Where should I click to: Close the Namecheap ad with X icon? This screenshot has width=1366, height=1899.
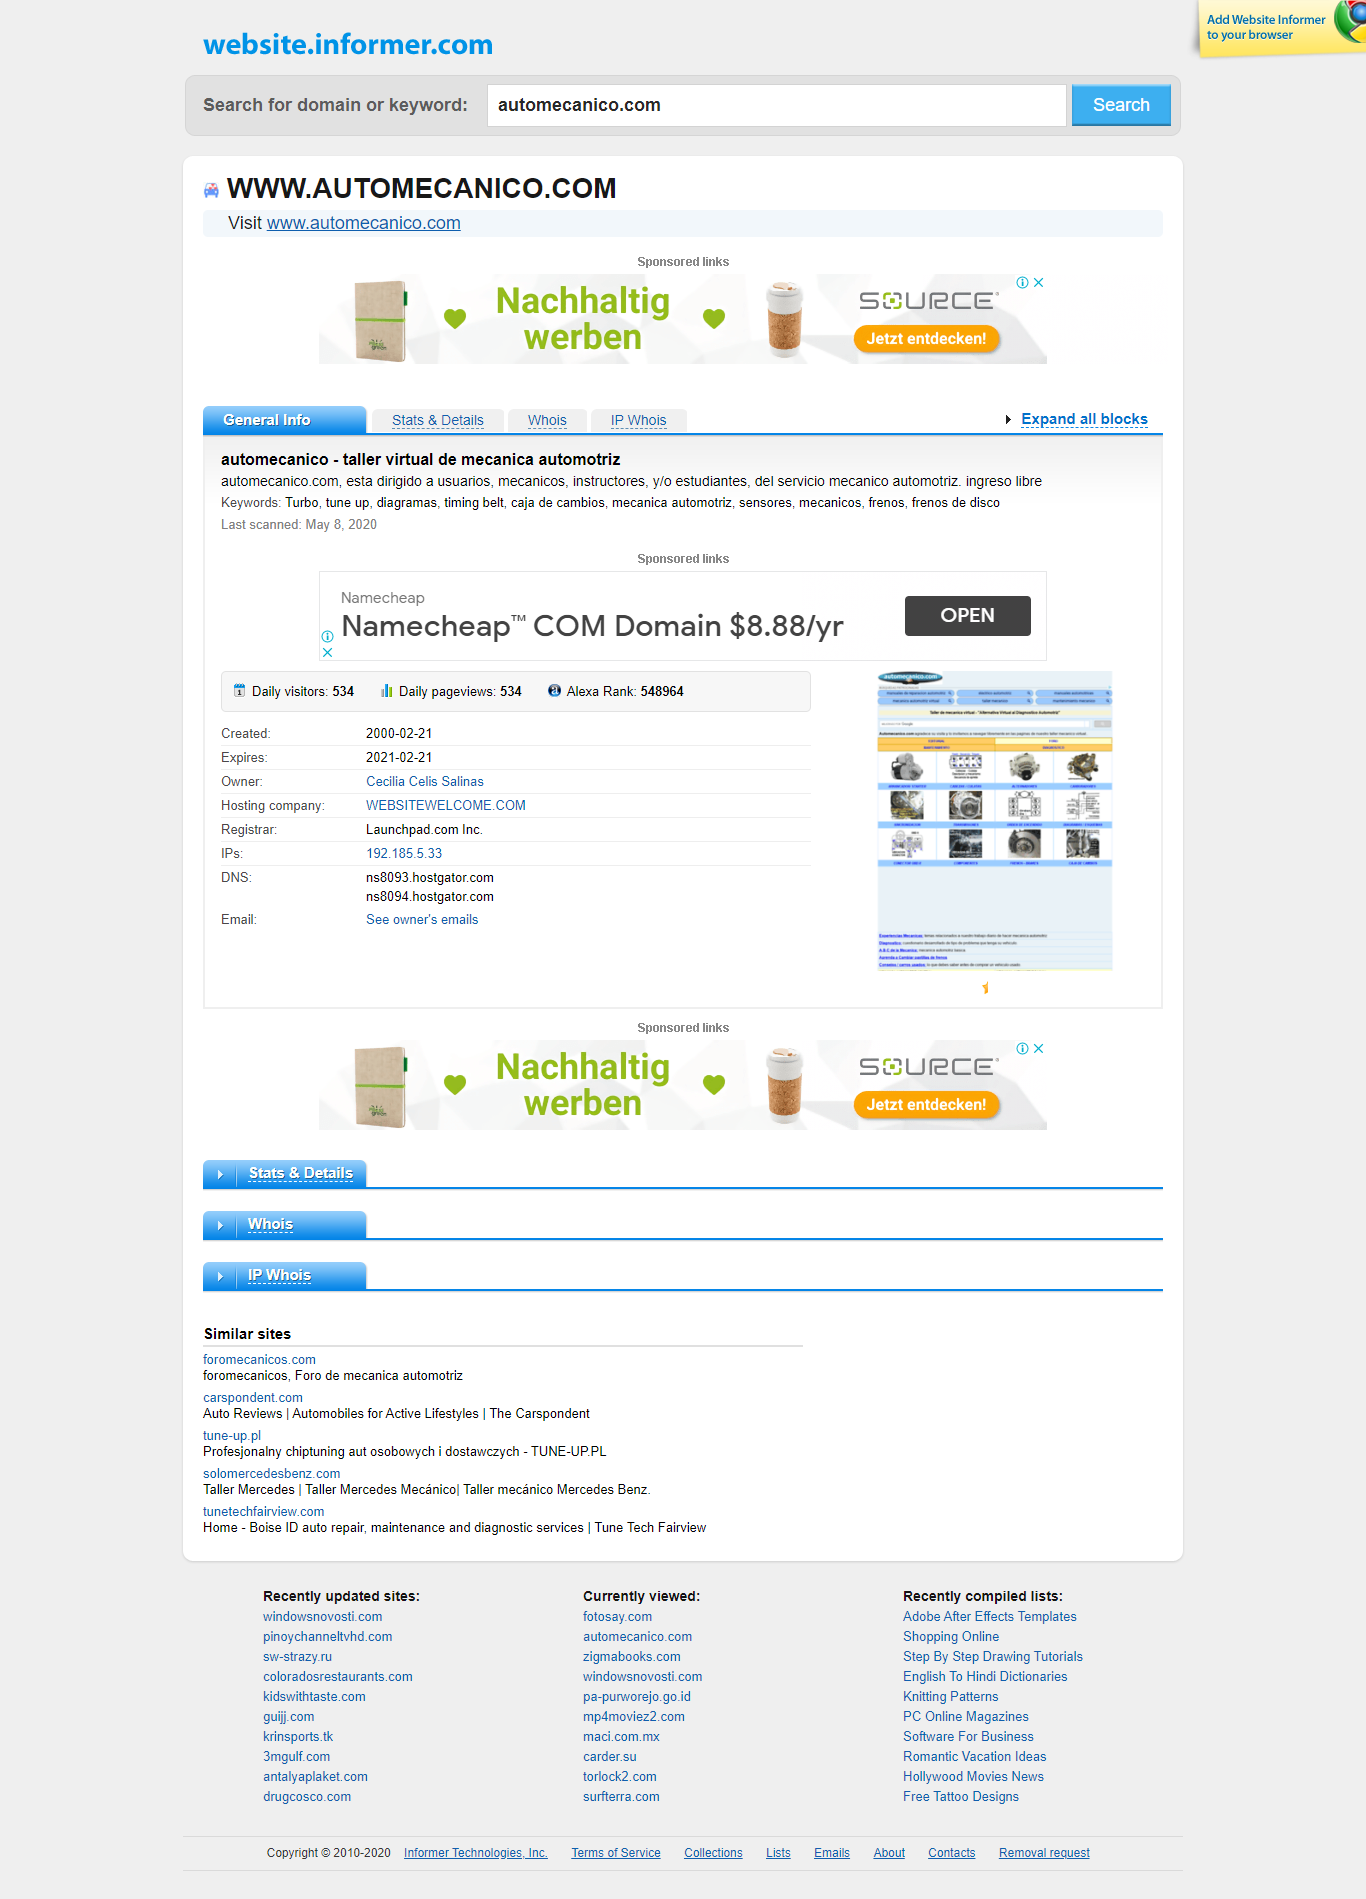coord(327,652)
